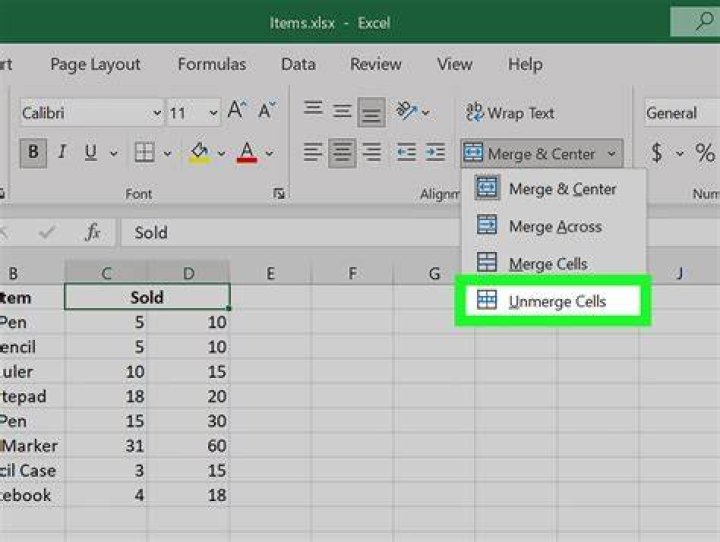The width and height of the screenshot is (720, 542).
Task: Increase indent icon
Action: [435, 152]
